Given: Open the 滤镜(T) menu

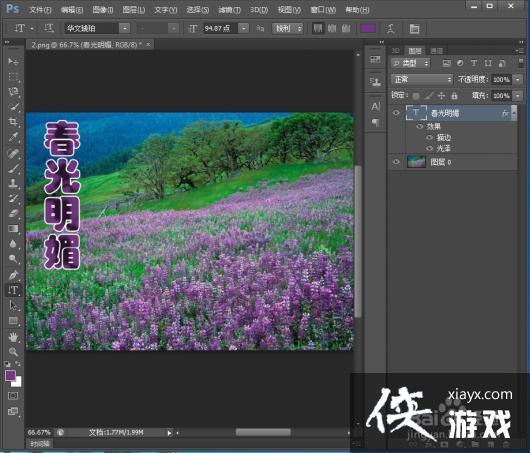Looking at the screenshot, I should click(x=229, y=10).
